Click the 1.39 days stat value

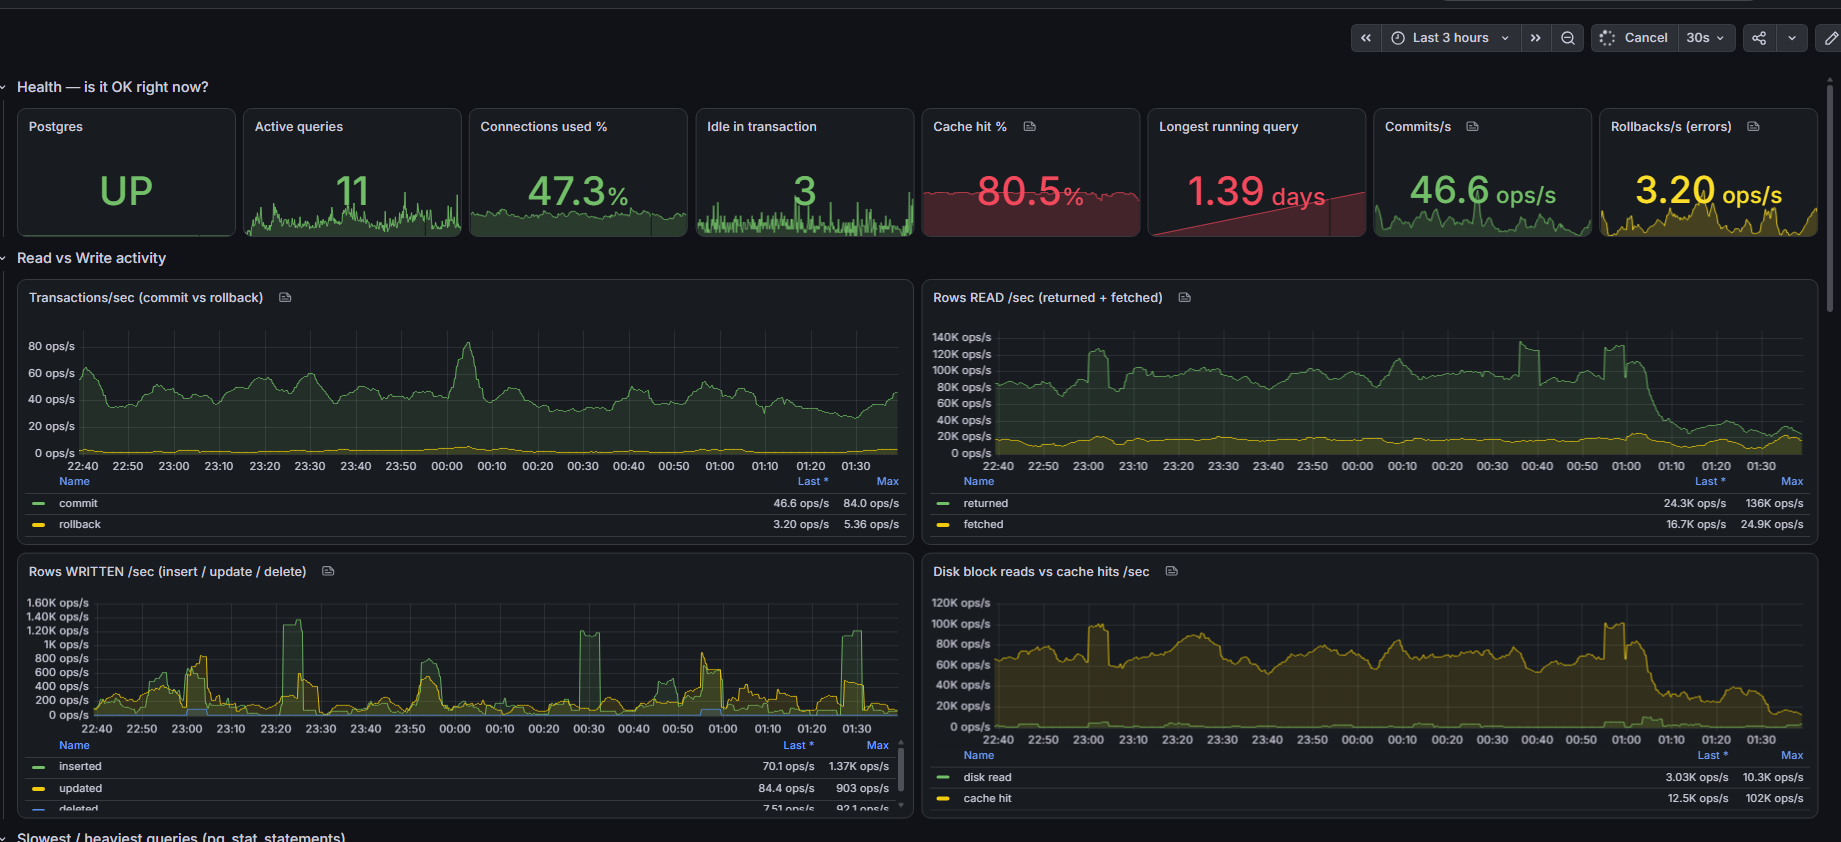tap(1256, 191)
